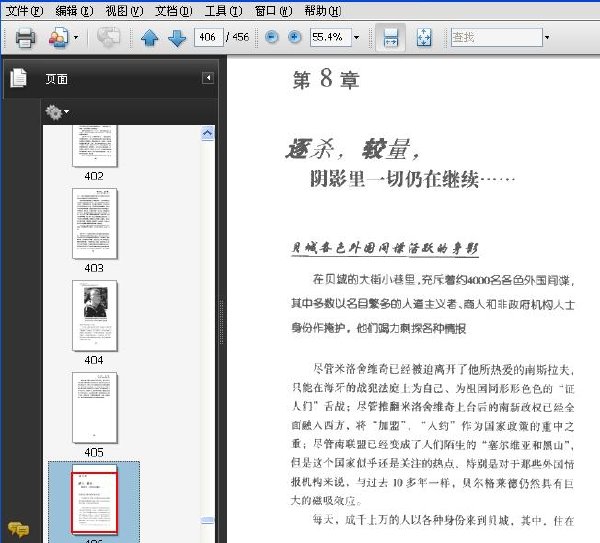Click the grayed-out review comments icon

pyautogui.click(x=108, y=38)
